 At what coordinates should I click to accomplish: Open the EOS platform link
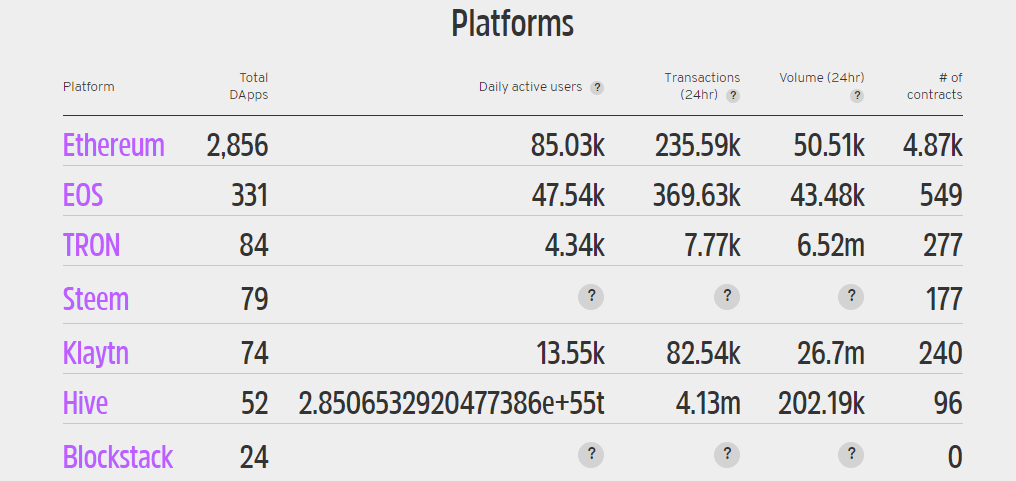(x=83, y=194)
